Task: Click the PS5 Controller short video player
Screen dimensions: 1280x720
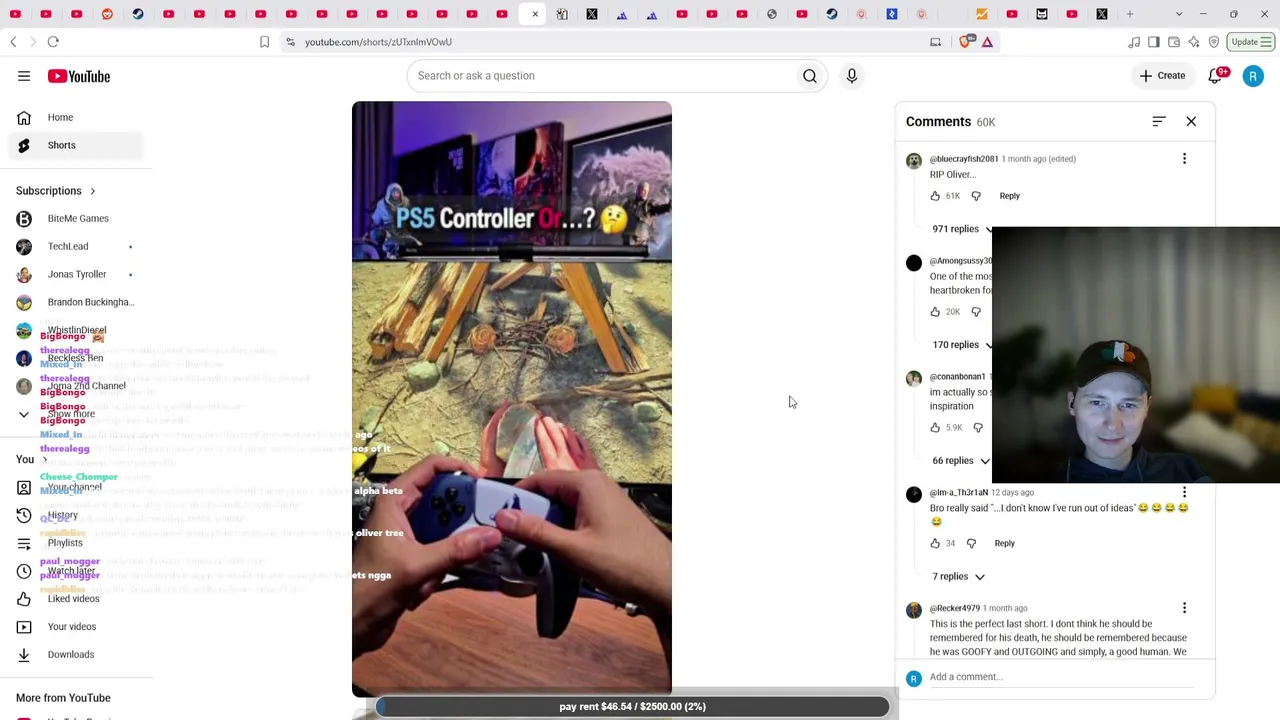Action: pos(512,399)
